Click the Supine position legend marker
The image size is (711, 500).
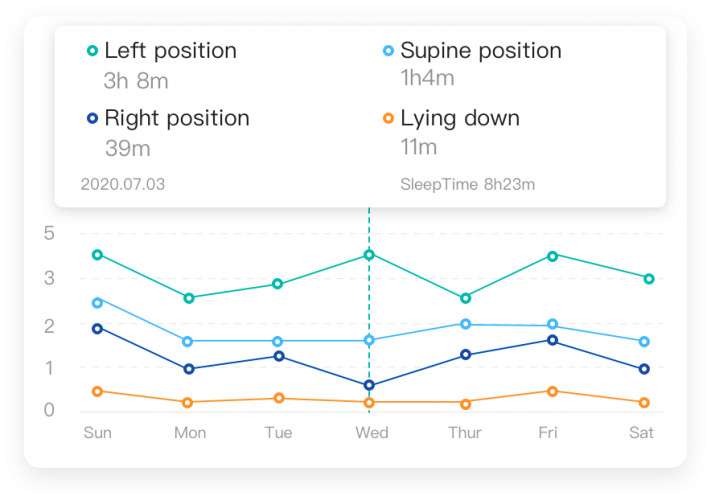(x=388, y=51)
